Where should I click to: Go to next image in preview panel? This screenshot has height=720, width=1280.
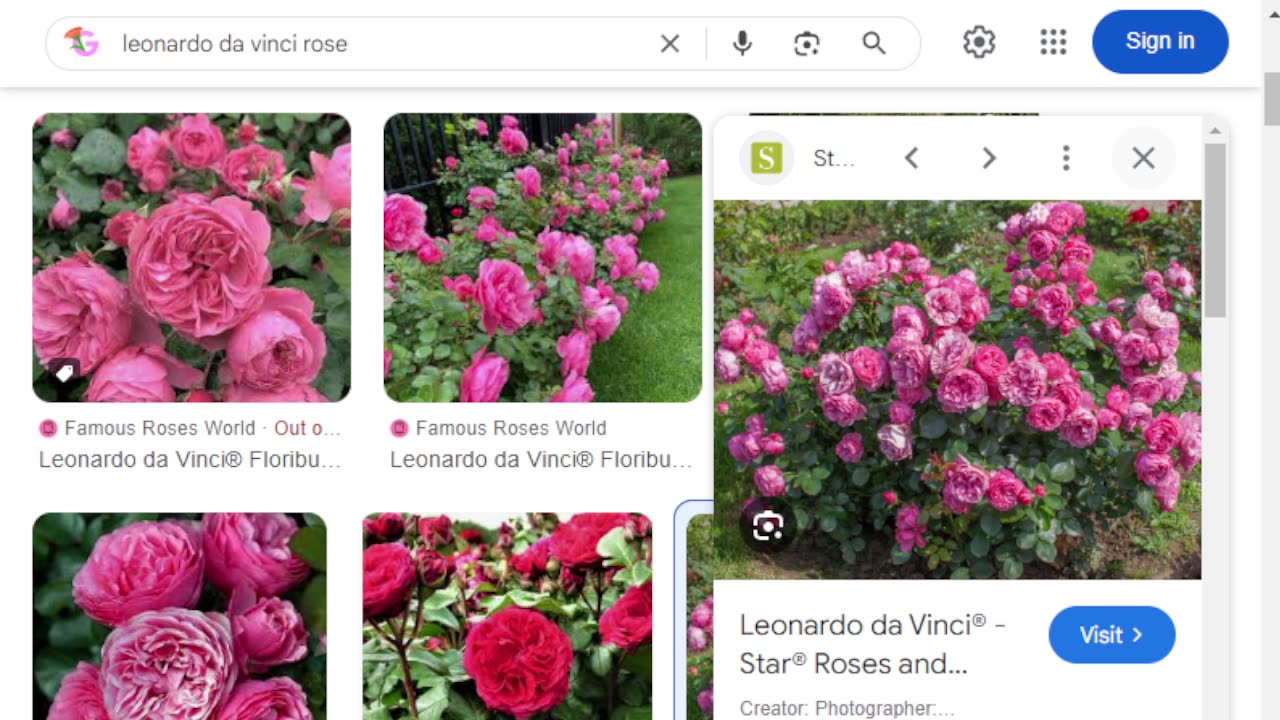(988, 158)
